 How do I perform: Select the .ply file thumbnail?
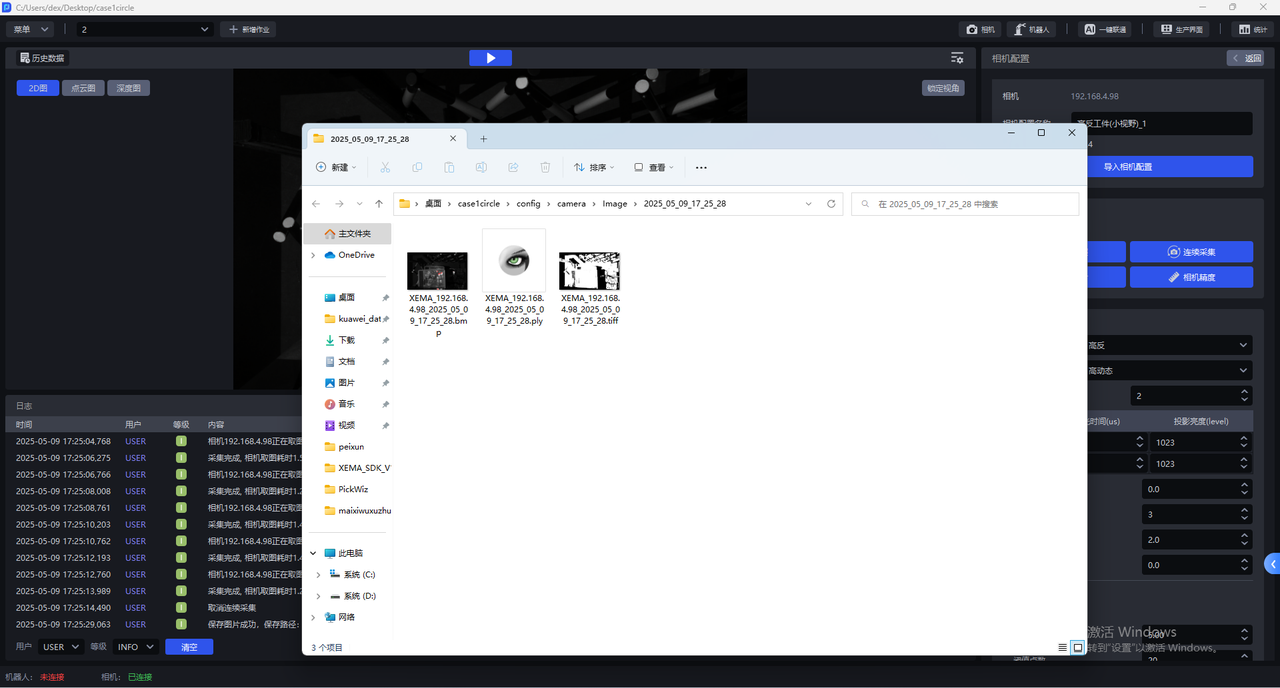pyautogui.click(x=514, y=260)
